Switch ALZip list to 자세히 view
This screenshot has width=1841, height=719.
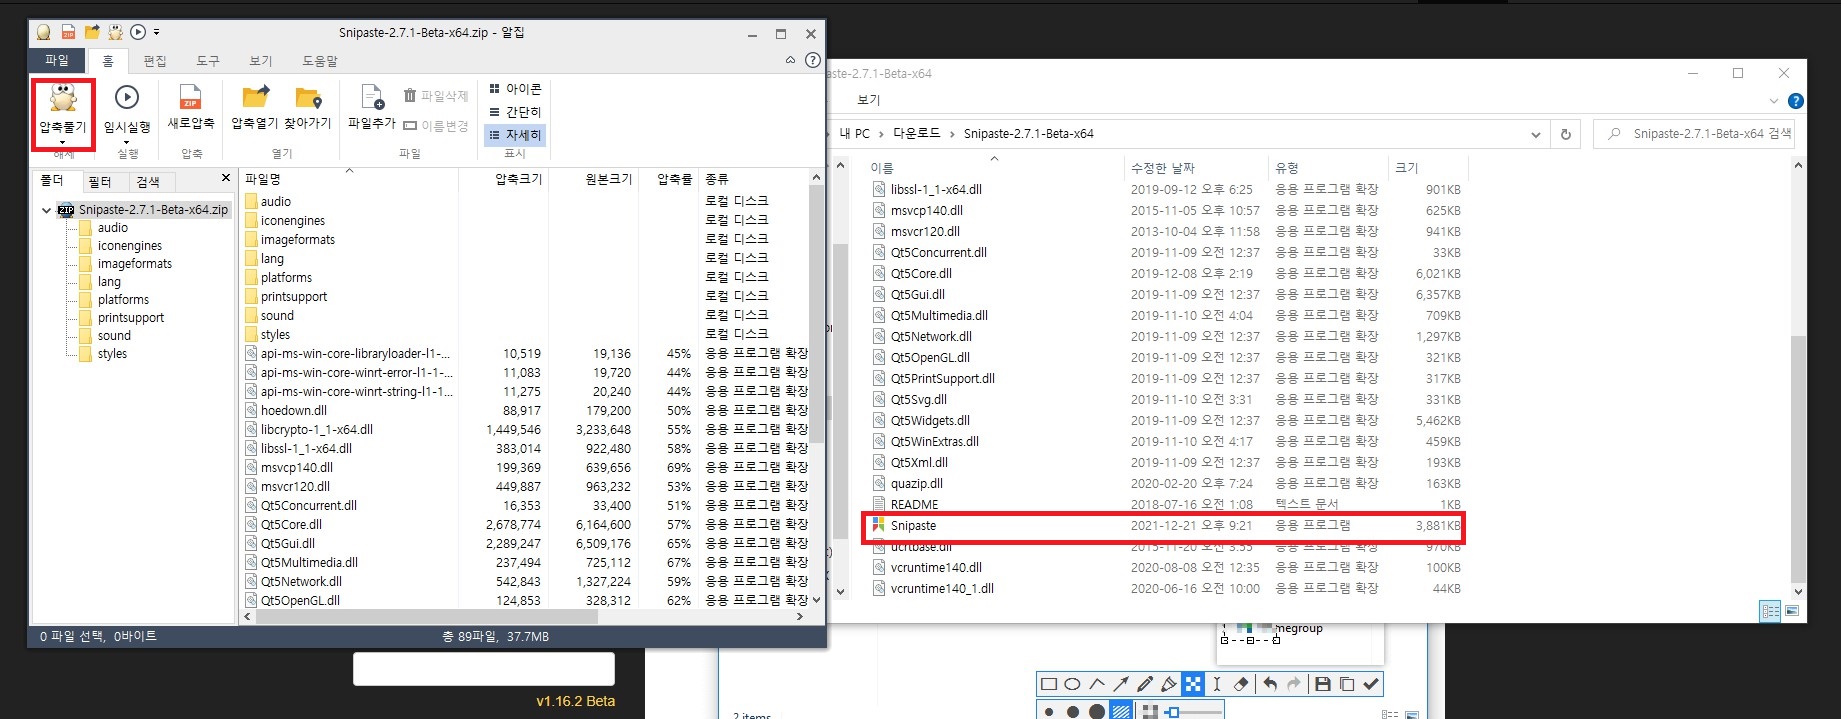[x=515, y=135]
